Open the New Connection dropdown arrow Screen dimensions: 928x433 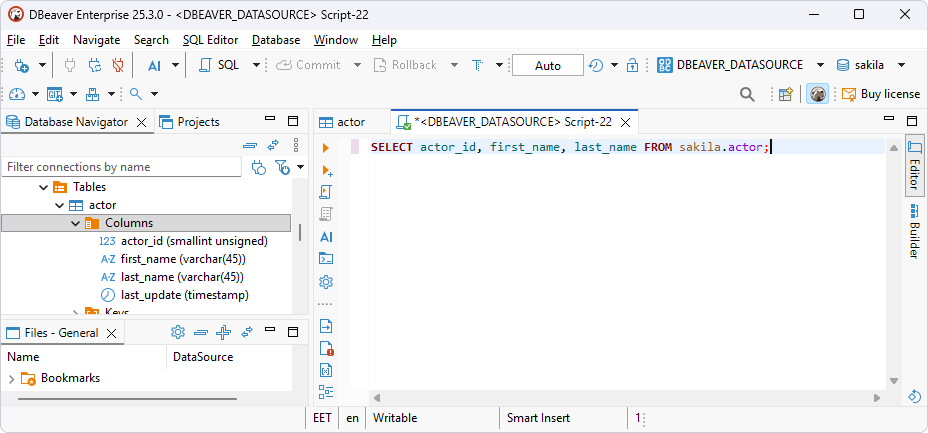tap(42, 65)
